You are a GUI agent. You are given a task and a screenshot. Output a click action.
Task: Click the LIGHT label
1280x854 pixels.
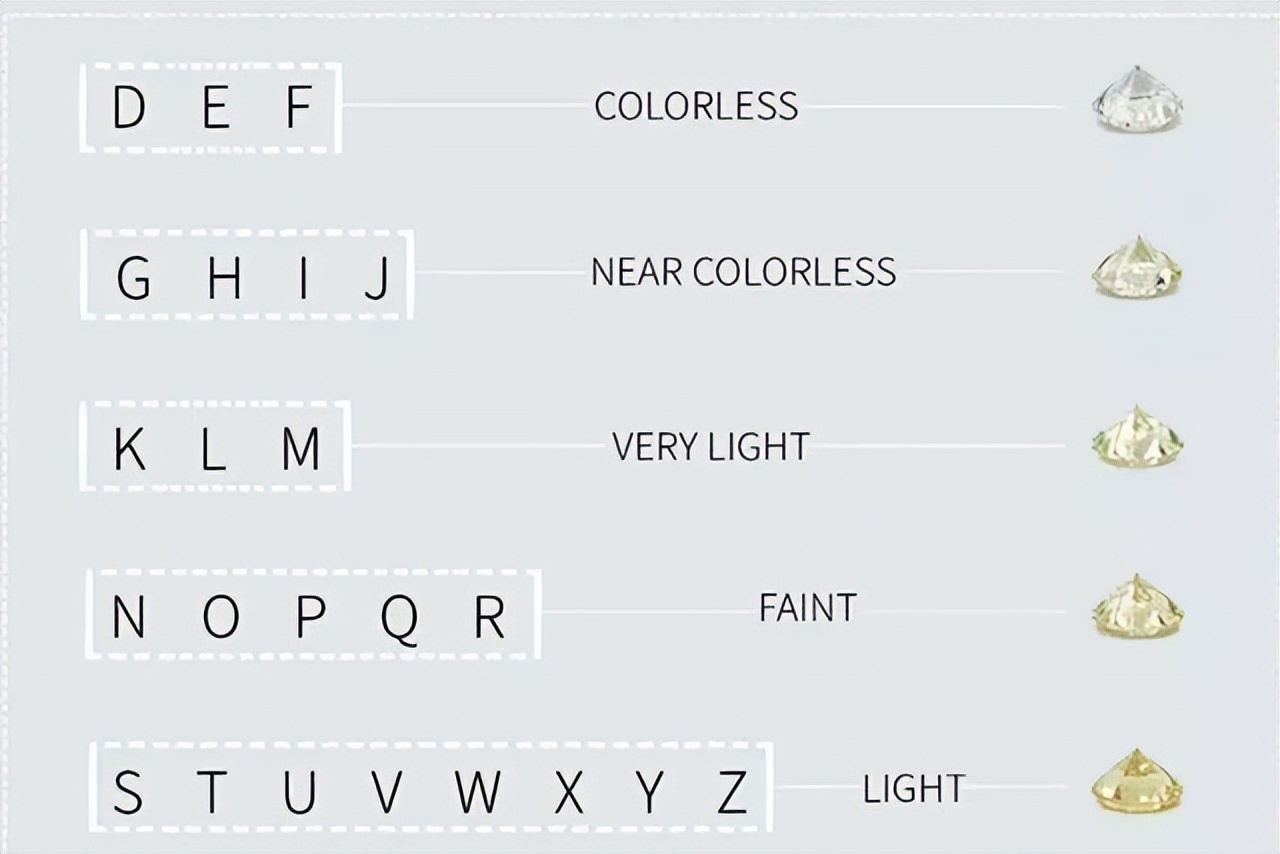[914, 789]
